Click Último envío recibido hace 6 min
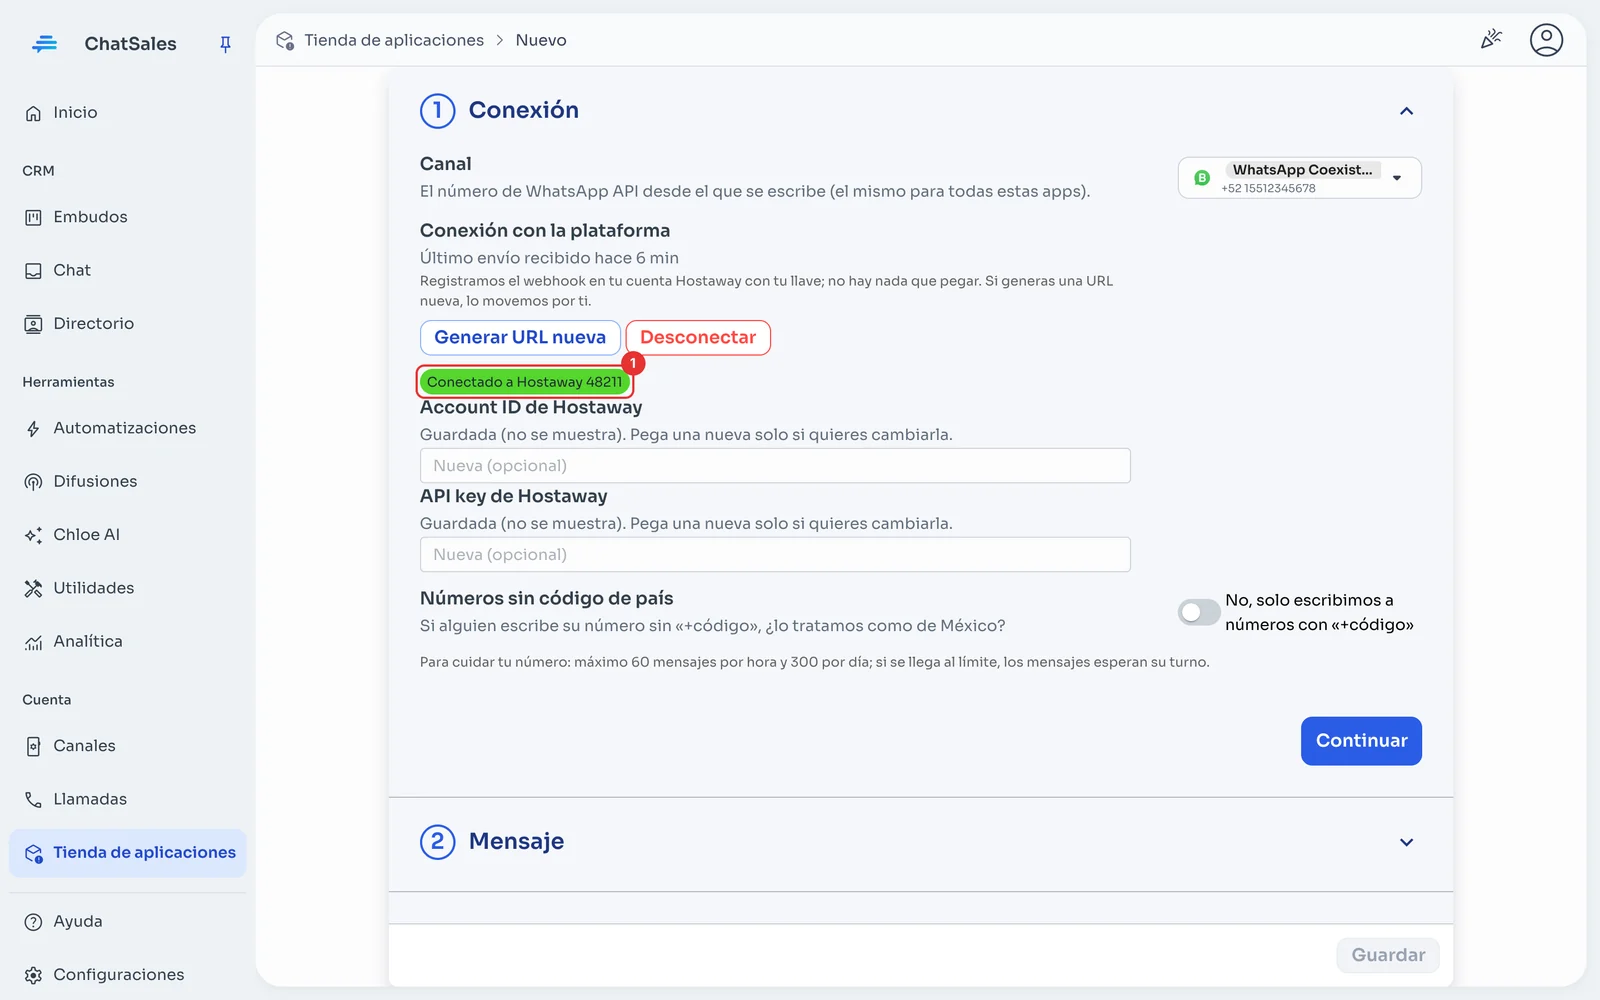1600x1000 pixels. [549, 258]
